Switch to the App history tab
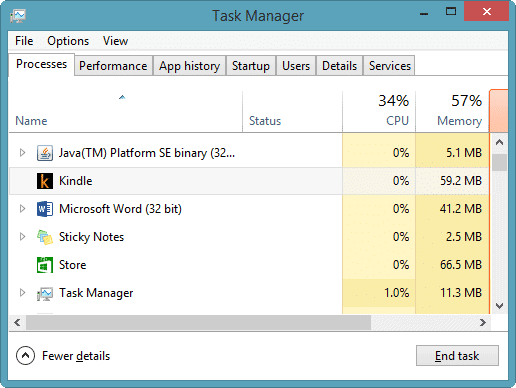Image resolution: width=516 pixels, height=388 pixels. (189, 66)
